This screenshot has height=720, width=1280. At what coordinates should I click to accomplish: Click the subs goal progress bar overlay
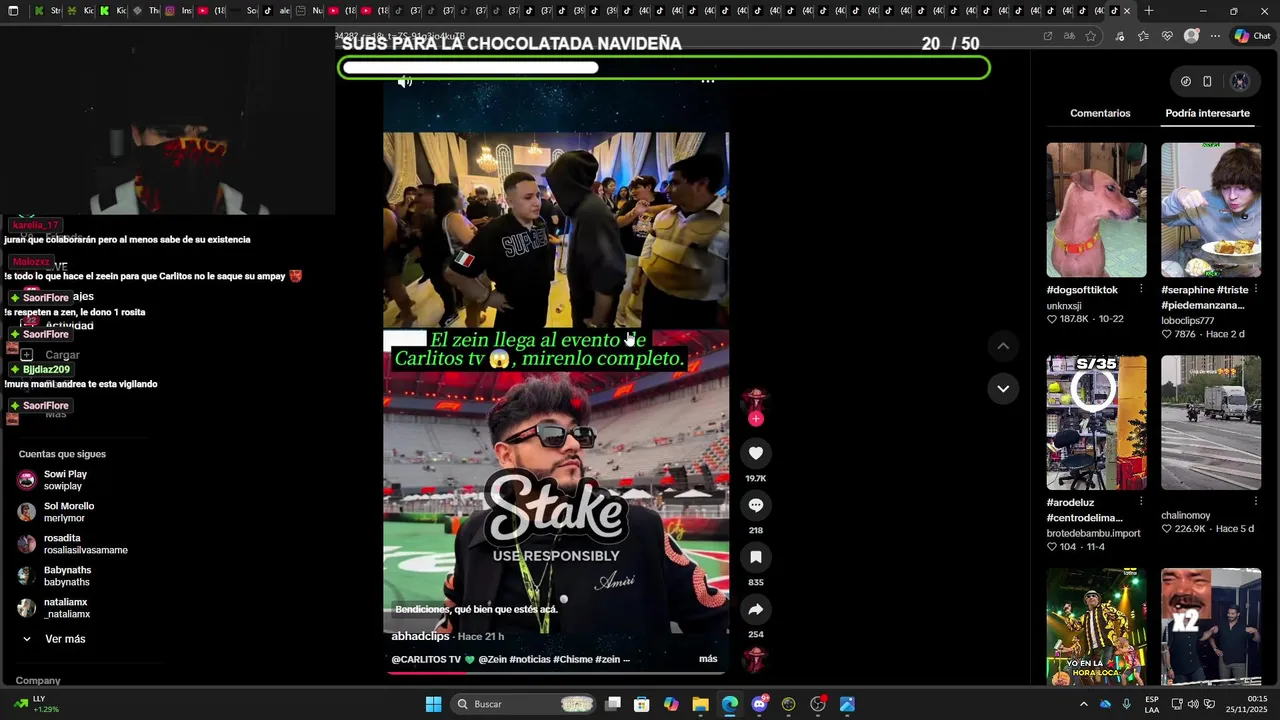coord(665,68)
